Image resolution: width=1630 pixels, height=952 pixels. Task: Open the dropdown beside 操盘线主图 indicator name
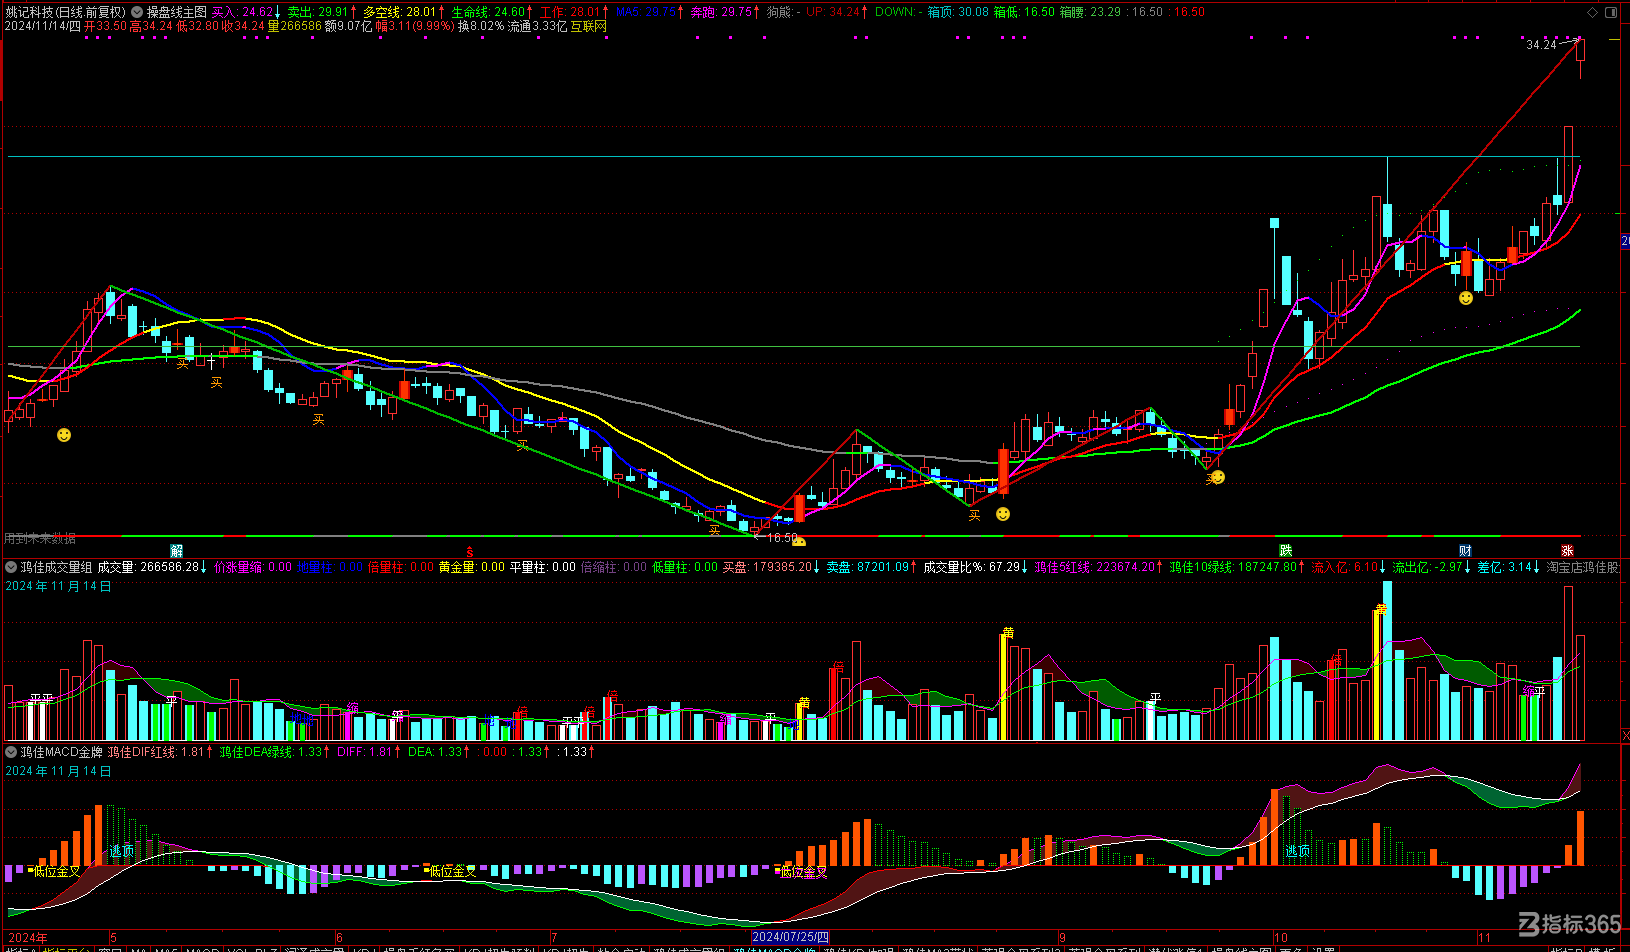click(137, 12)
